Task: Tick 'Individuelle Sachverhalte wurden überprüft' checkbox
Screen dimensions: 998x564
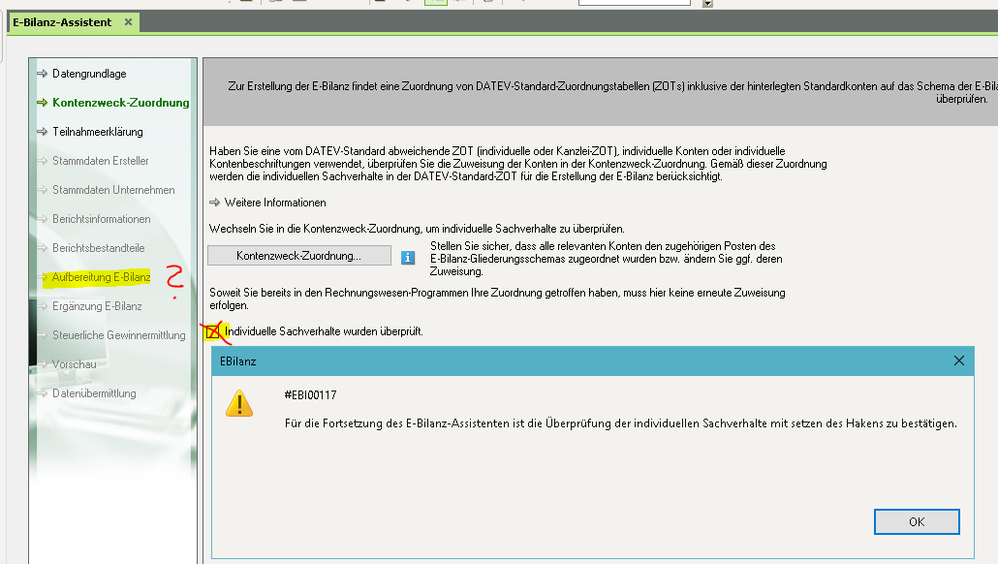Action: [x=213, y=331]
